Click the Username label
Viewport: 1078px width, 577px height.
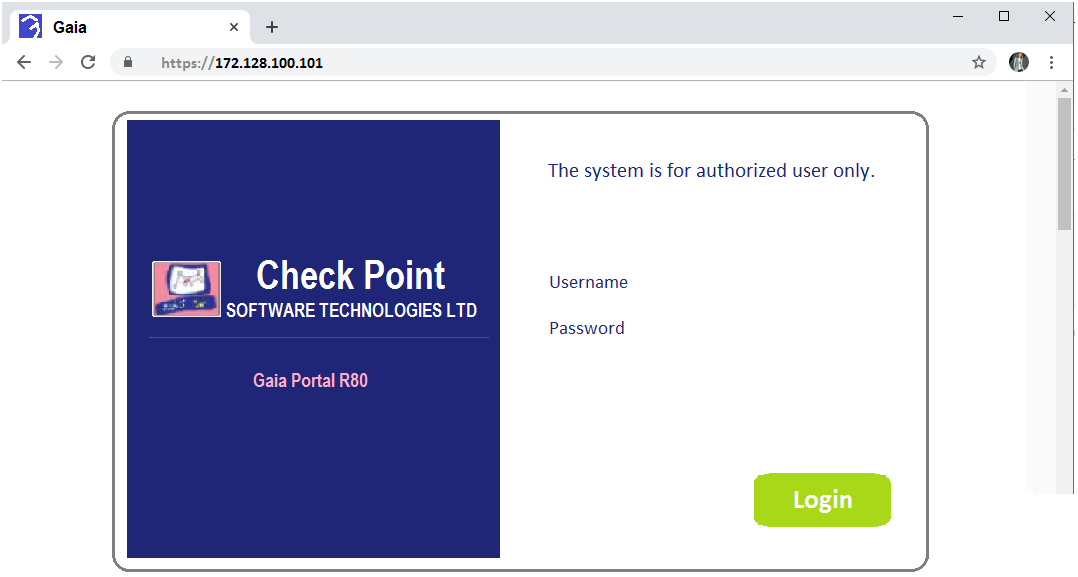(588, 282)
